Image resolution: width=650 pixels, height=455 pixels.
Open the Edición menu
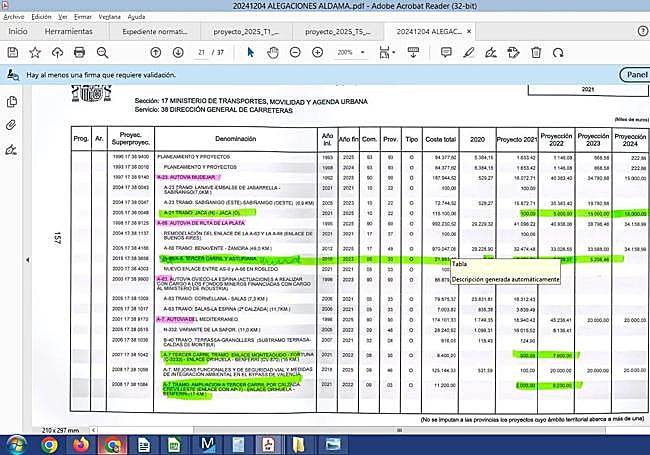[41, 17]
